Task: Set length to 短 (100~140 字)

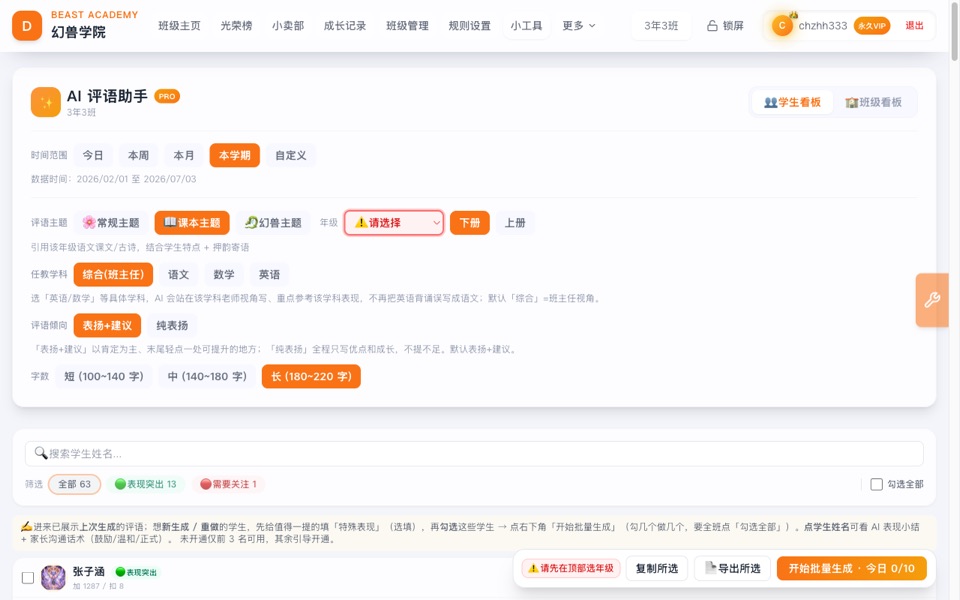Action: pyautogui.click(x=103, y=377)
